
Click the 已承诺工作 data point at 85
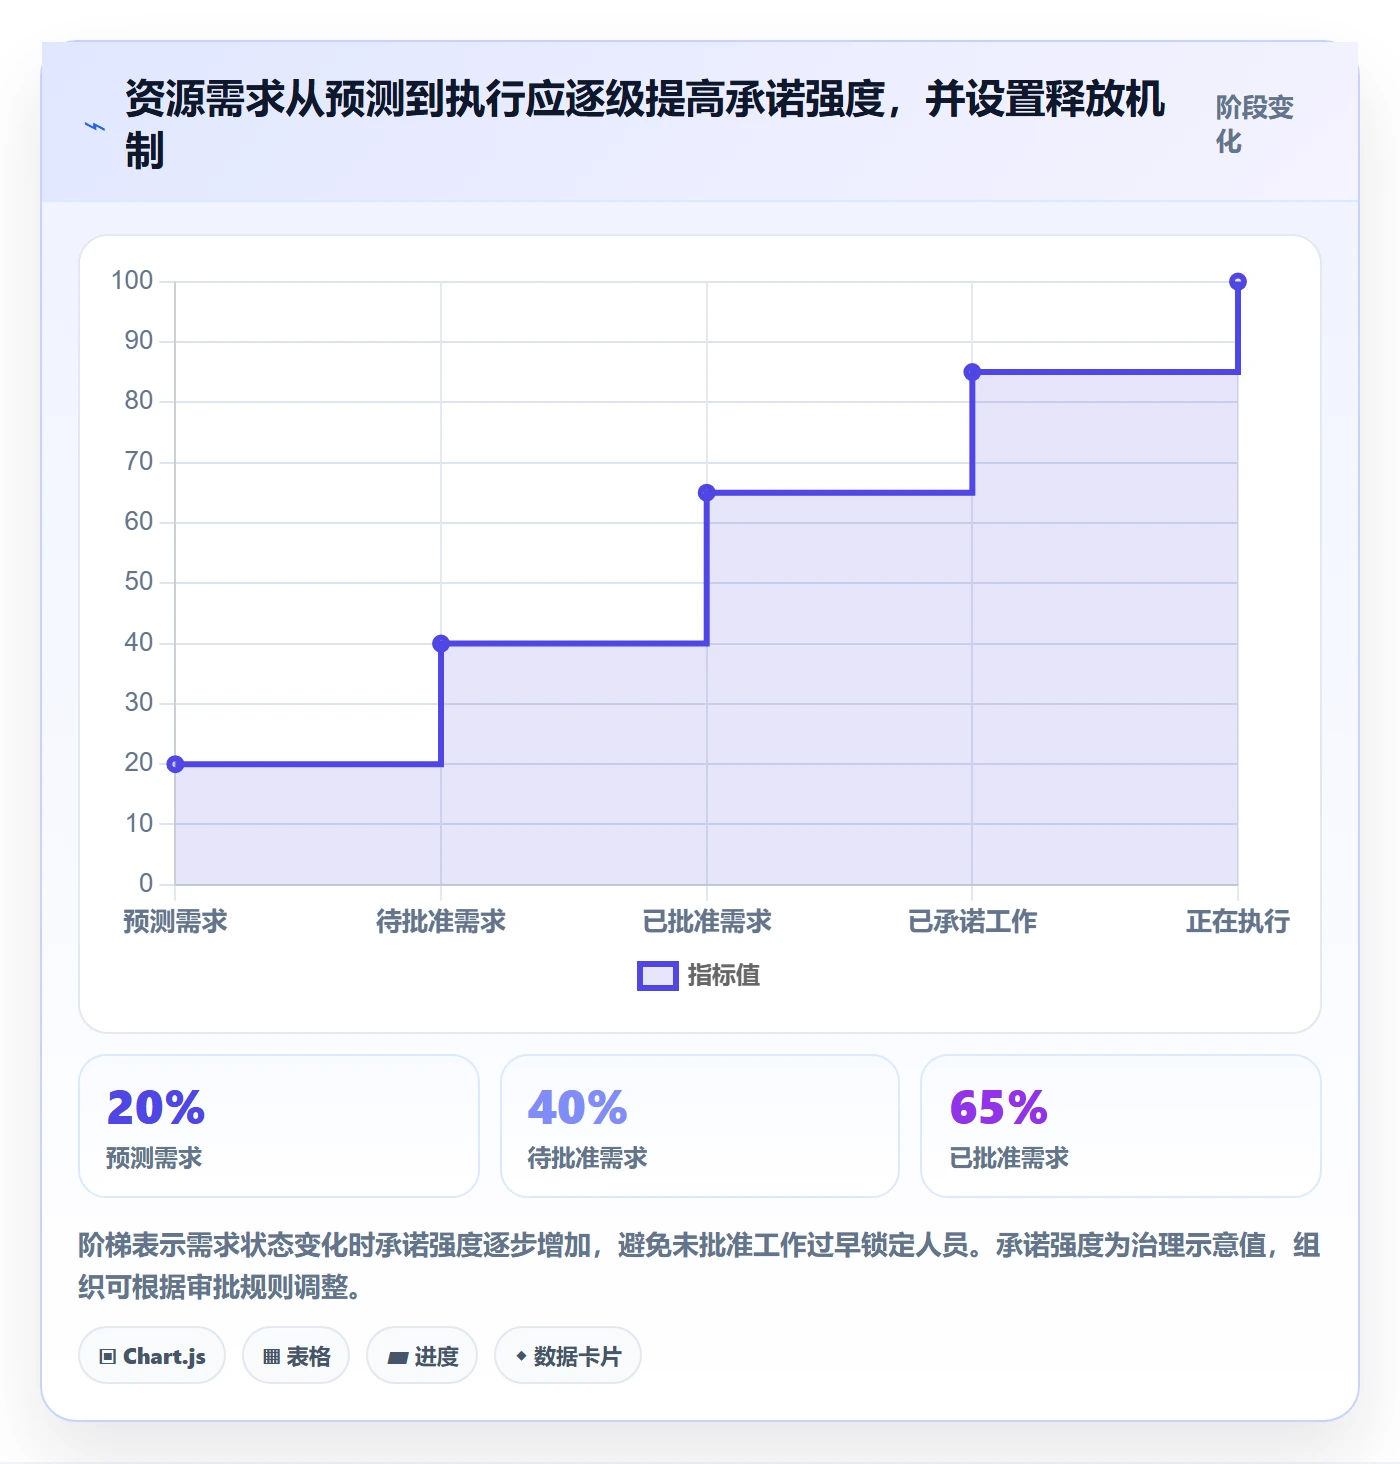tap(972, 372)
